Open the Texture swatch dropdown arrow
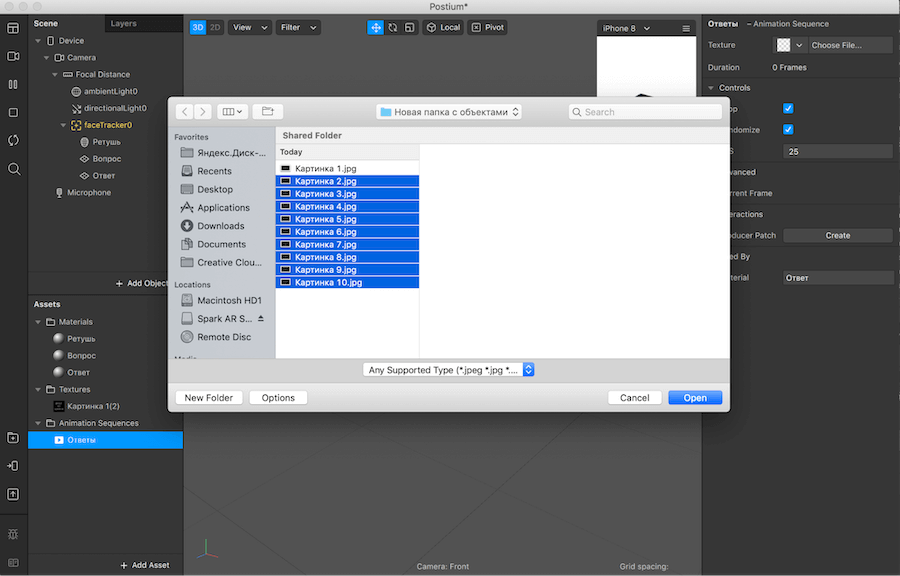Screen dimensions: 900x576 coord(799,45)
